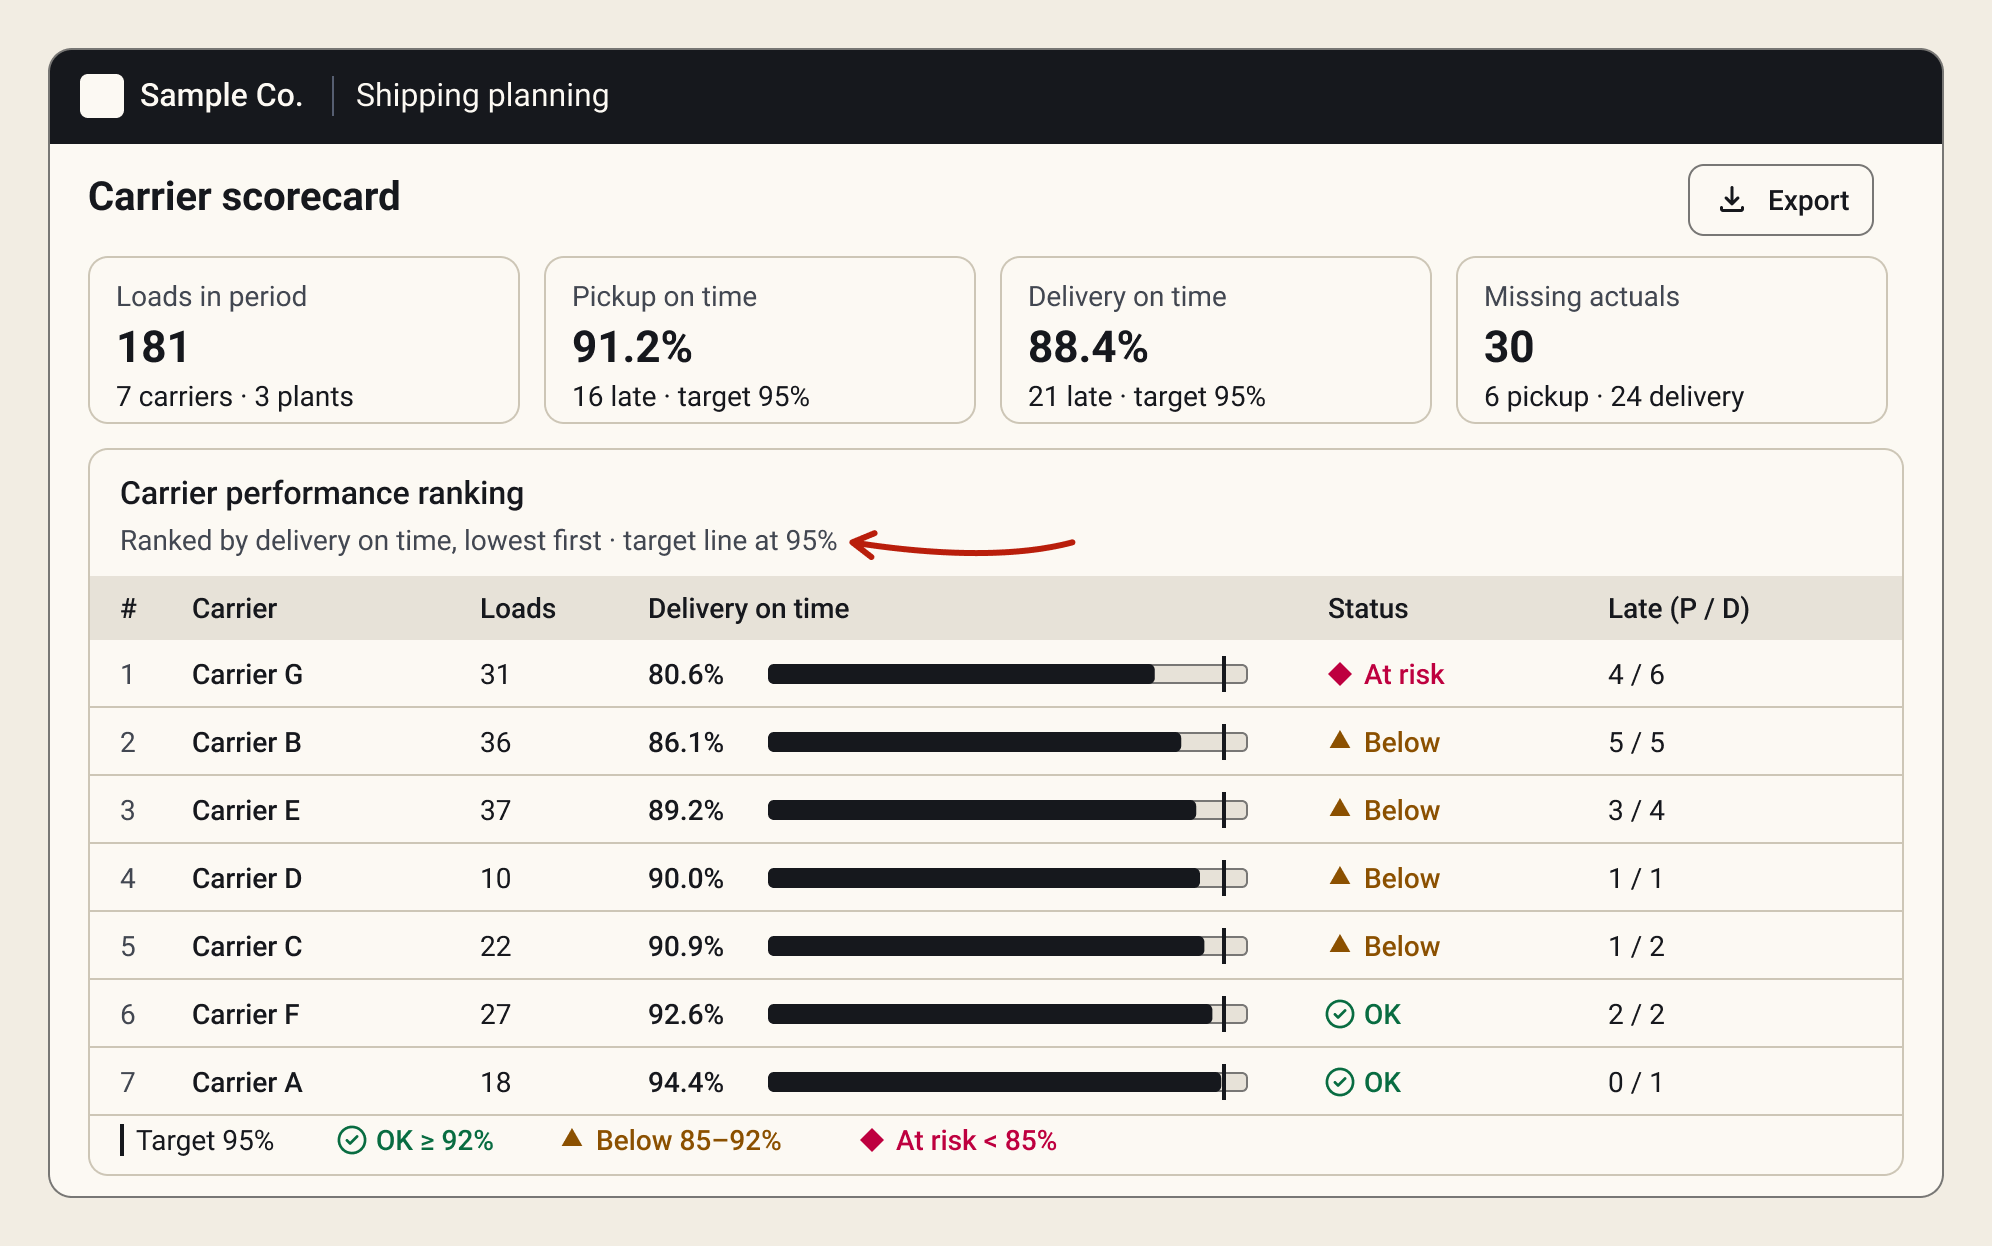1992x1246 pixels.
Task: Click the At risk diamond icon in the legend
Action: tap(872, 1140)
